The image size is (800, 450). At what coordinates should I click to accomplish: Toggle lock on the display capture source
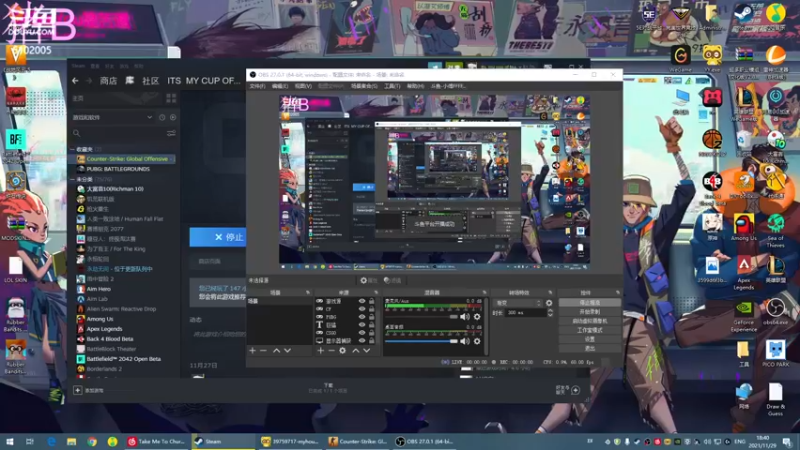pyautogui.click(x=371, y=340)
